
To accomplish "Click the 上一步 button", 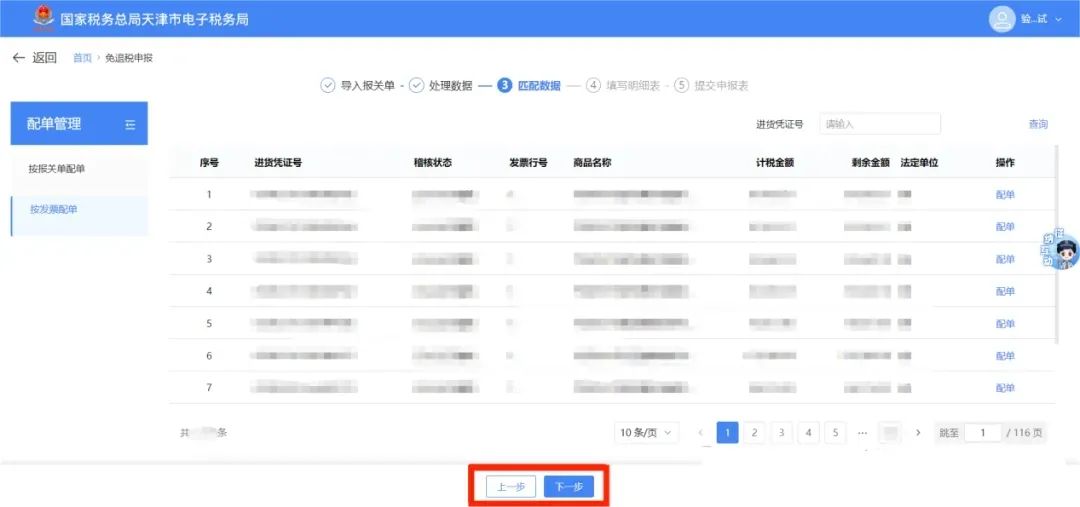I will 510,486.
